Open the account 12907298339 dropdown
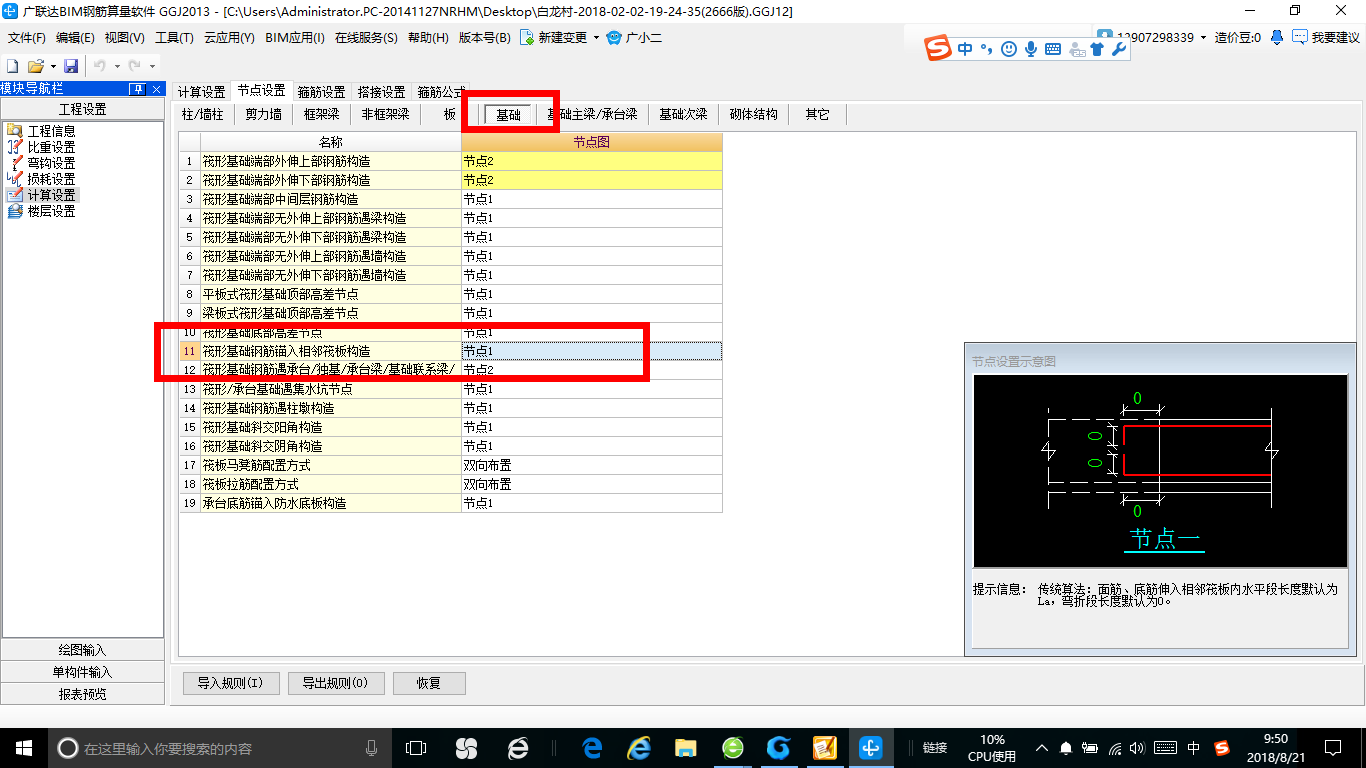Viewport: 1366px width, 768px height. pyautogui.click(x=1203, y=38)
